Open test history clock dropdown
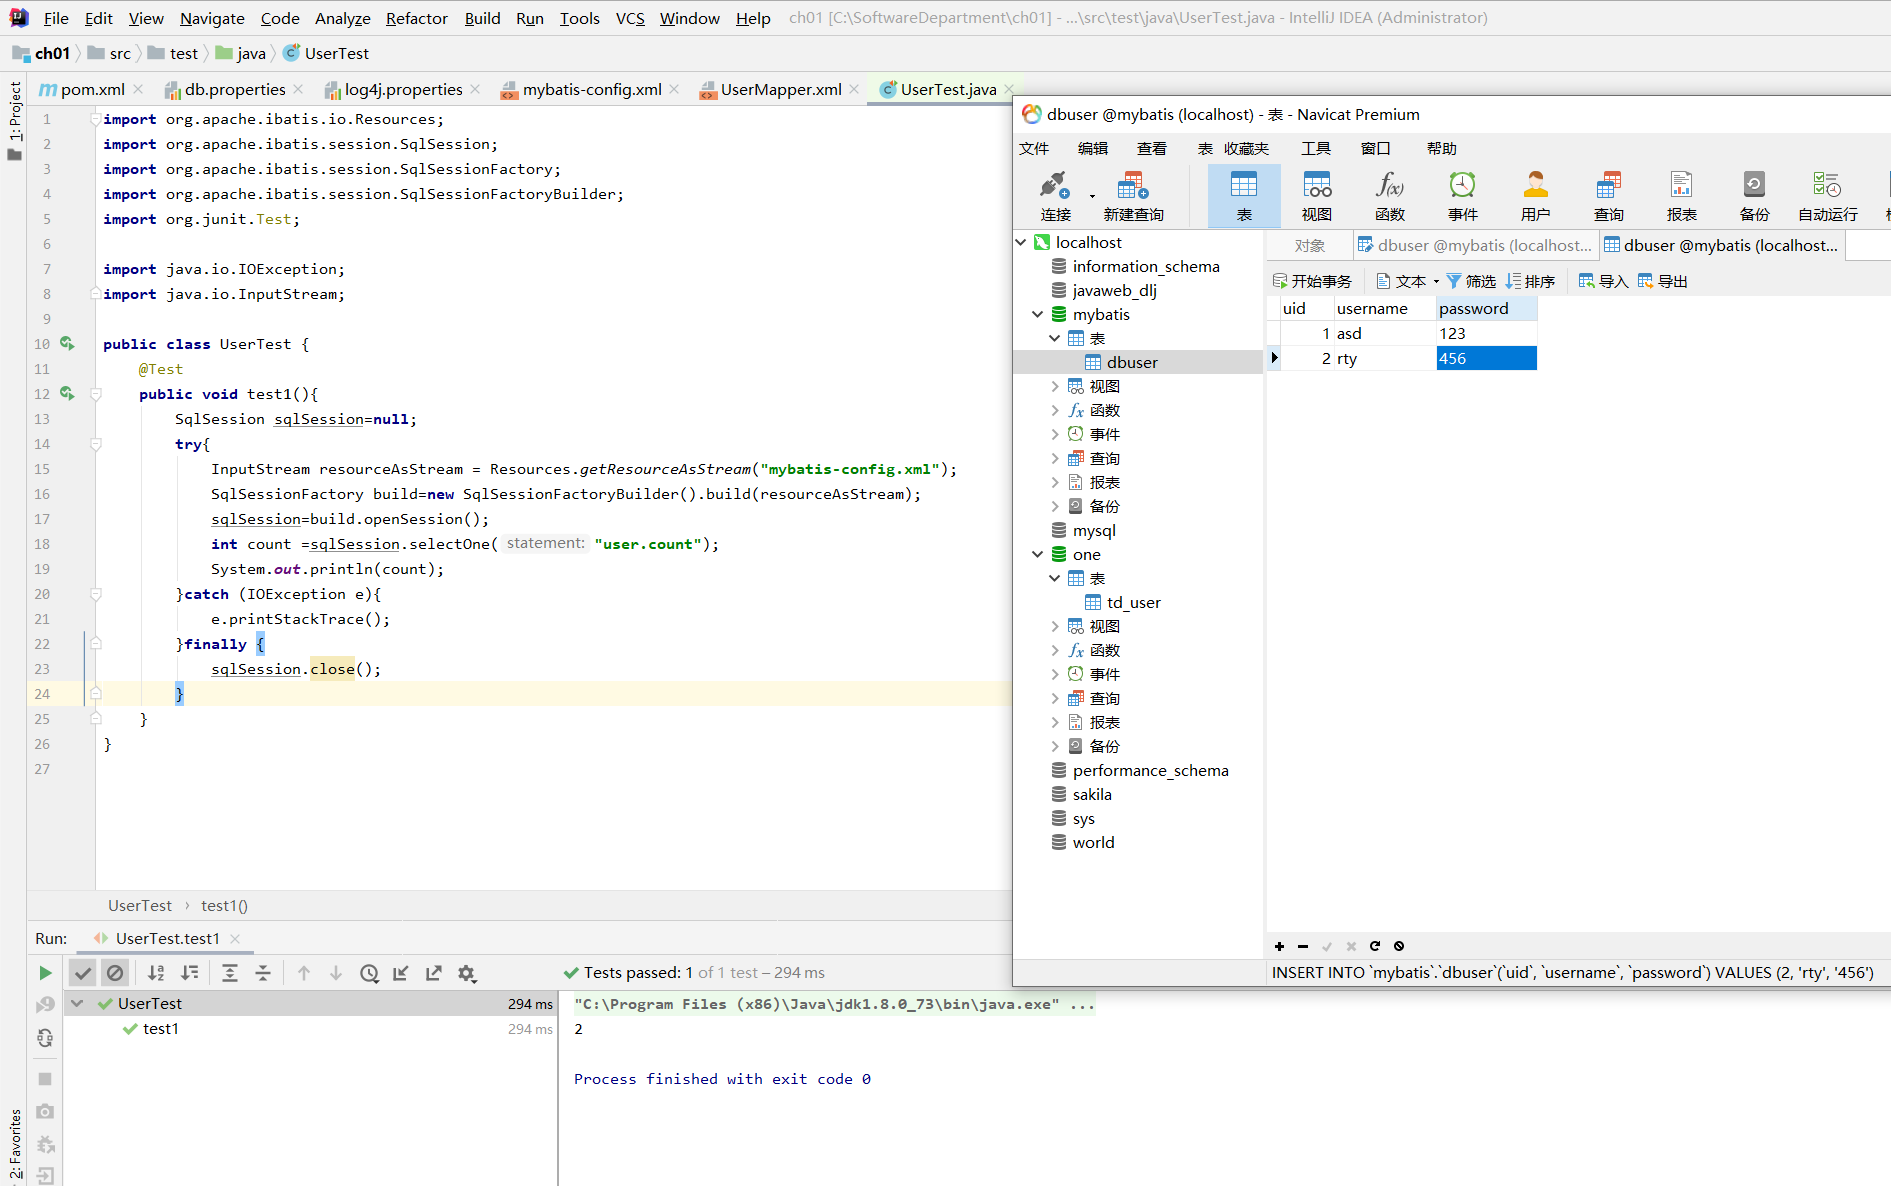Image resolution: width=1891 pixels, height=1186 pixels. (x=369, y=973)
